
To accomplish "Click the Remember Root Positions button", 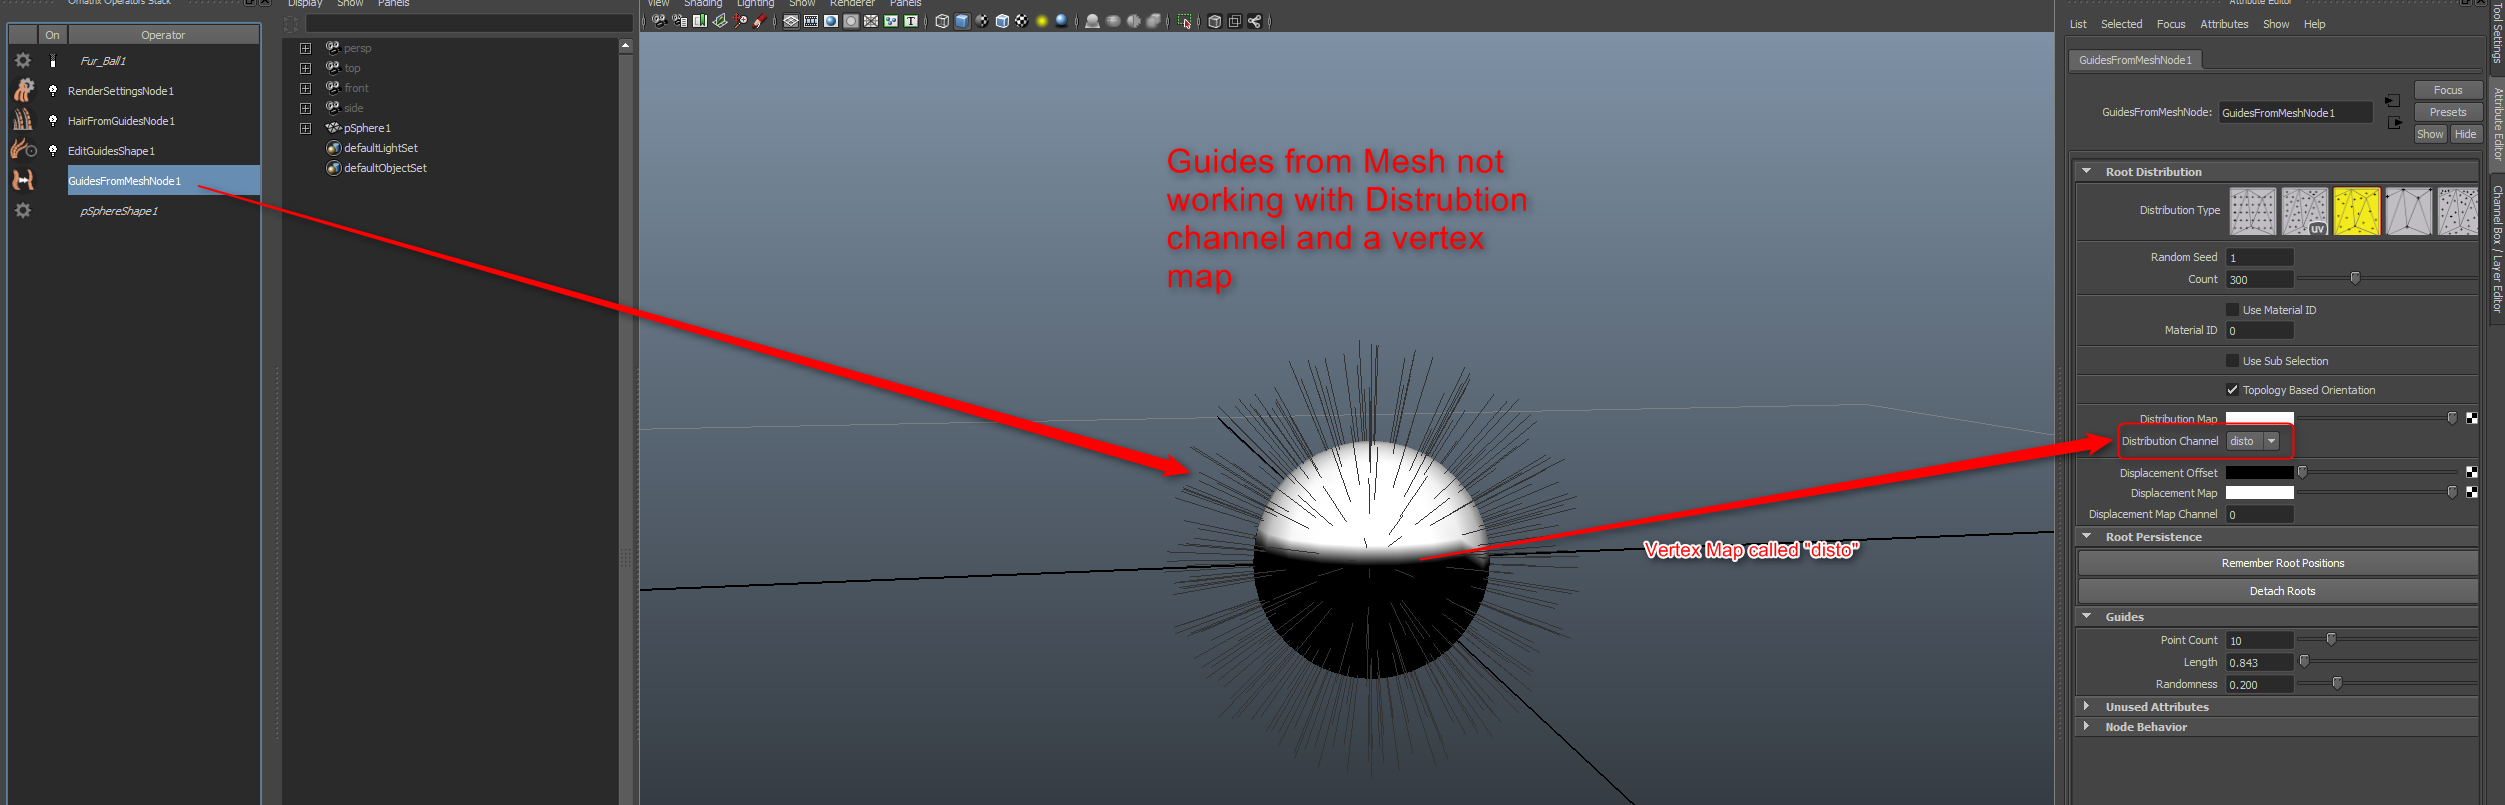I will (x=2281, y=563).
